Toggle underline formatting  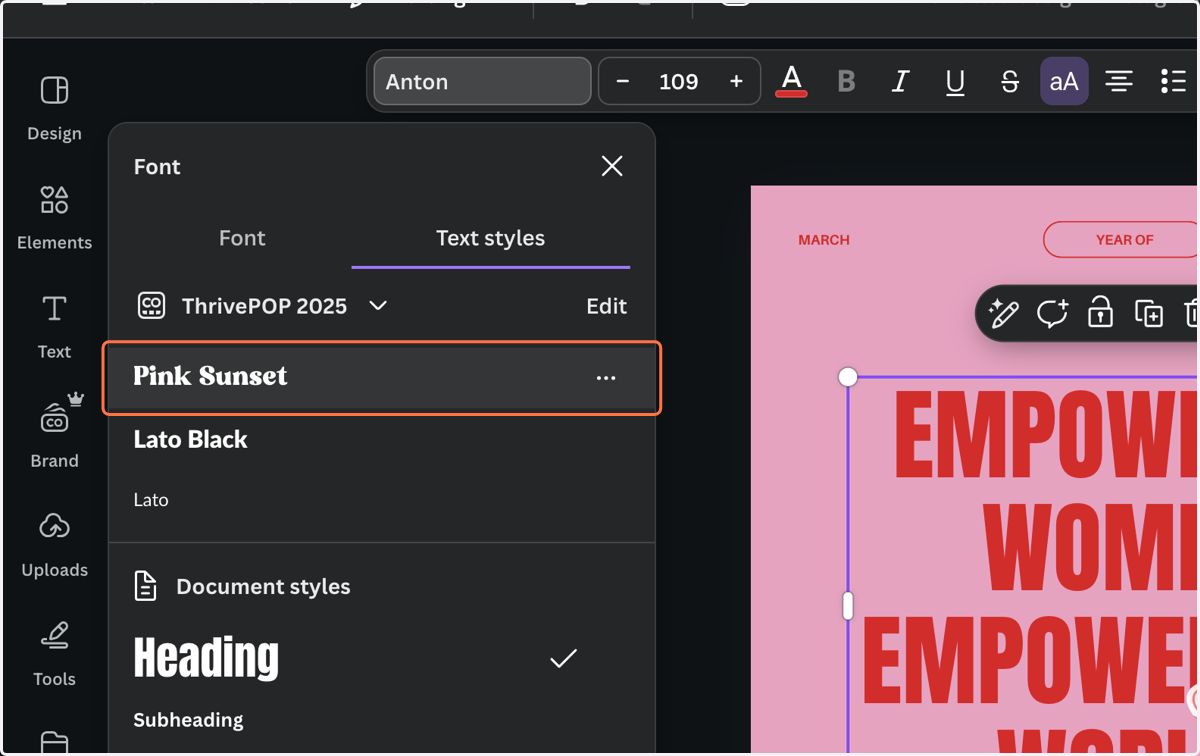(x=955, y=82)
